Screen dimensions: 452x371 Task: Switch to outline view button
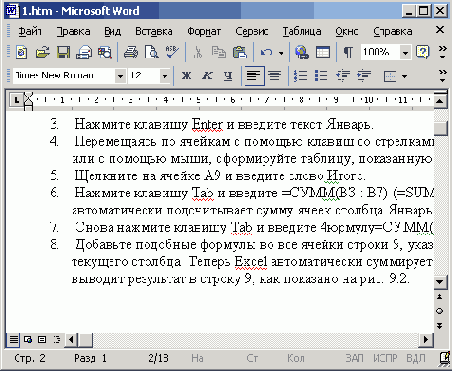56,340
